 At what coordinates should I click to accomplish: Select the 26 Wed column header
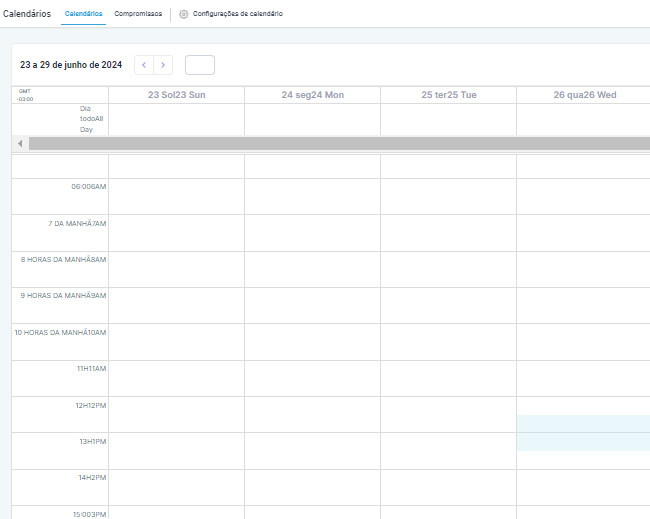pos(584,95)
